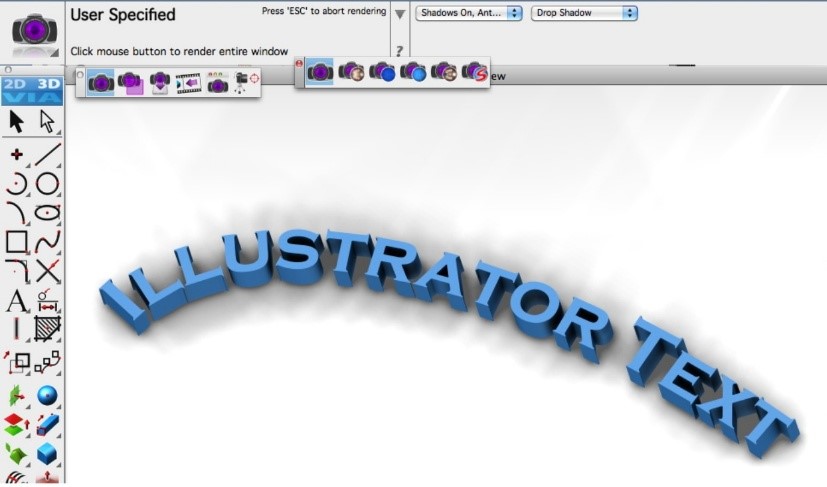
Task: Open the filmstrip animation render icon
Action: coord(188,83)
